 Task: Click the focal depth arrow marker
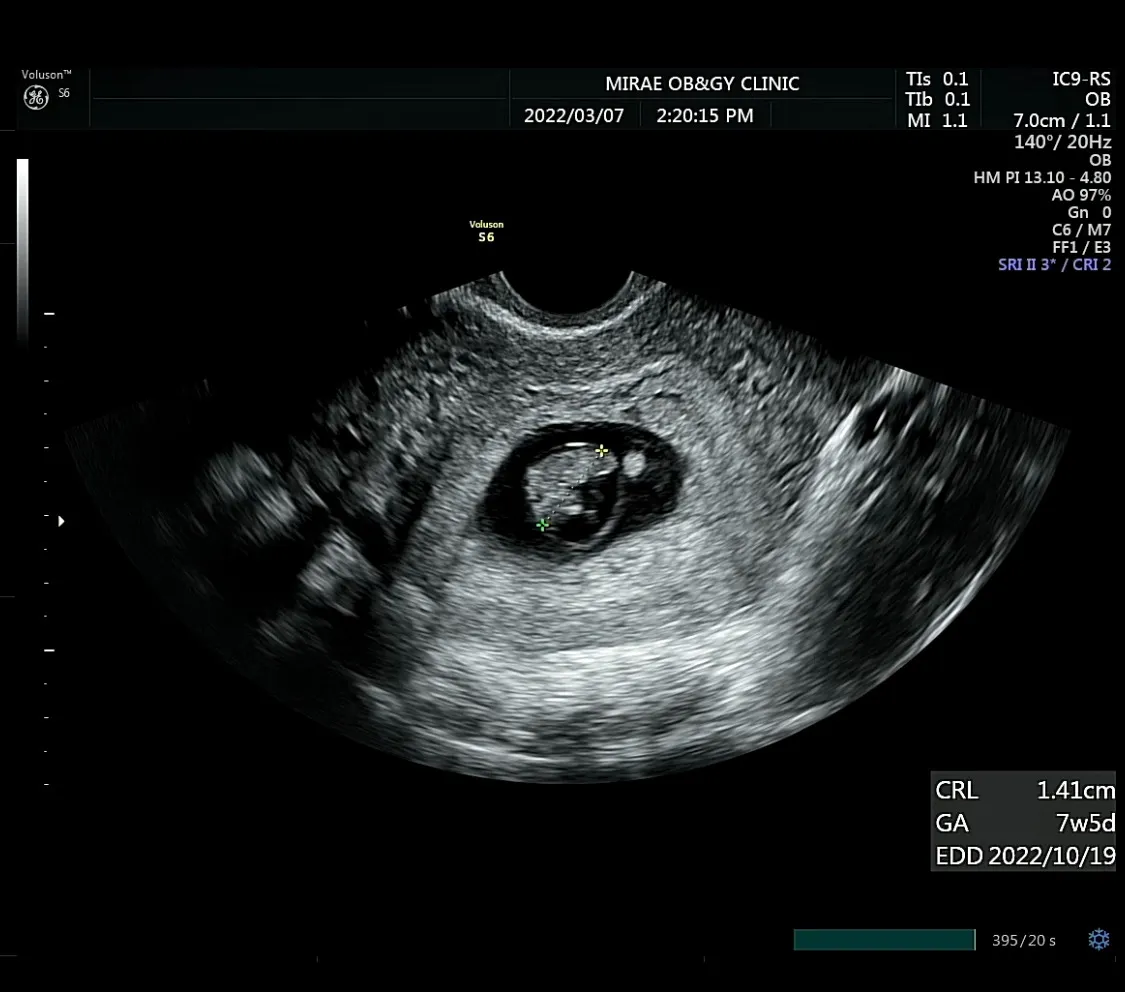point(61,521)
